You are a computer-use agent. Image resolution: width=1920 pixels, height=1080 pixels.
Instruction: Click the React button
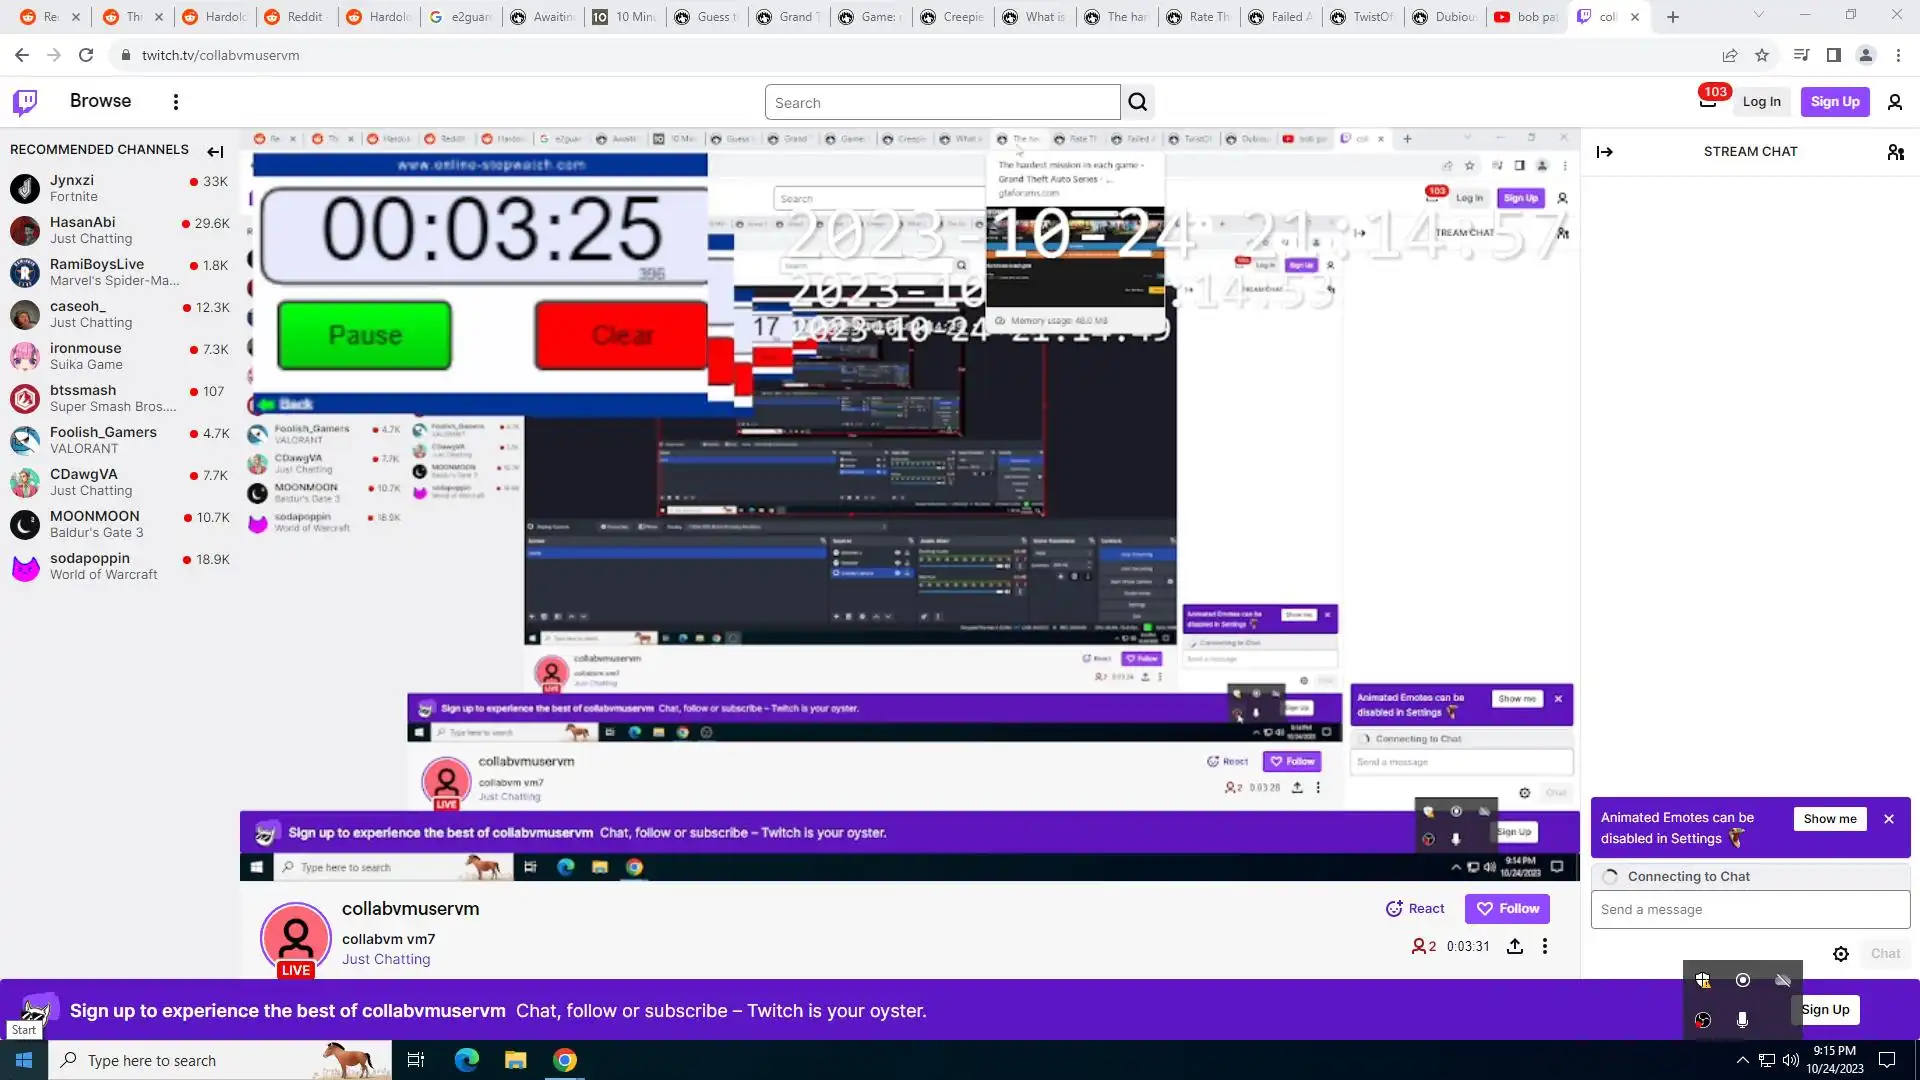[x=1415, y=909]
